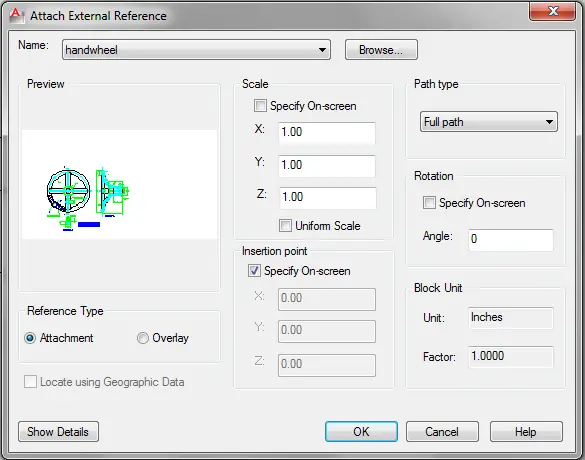This screenshot has height=460, width=585.
Task: Click the Scale Y value field
Action: click(327, 165)
